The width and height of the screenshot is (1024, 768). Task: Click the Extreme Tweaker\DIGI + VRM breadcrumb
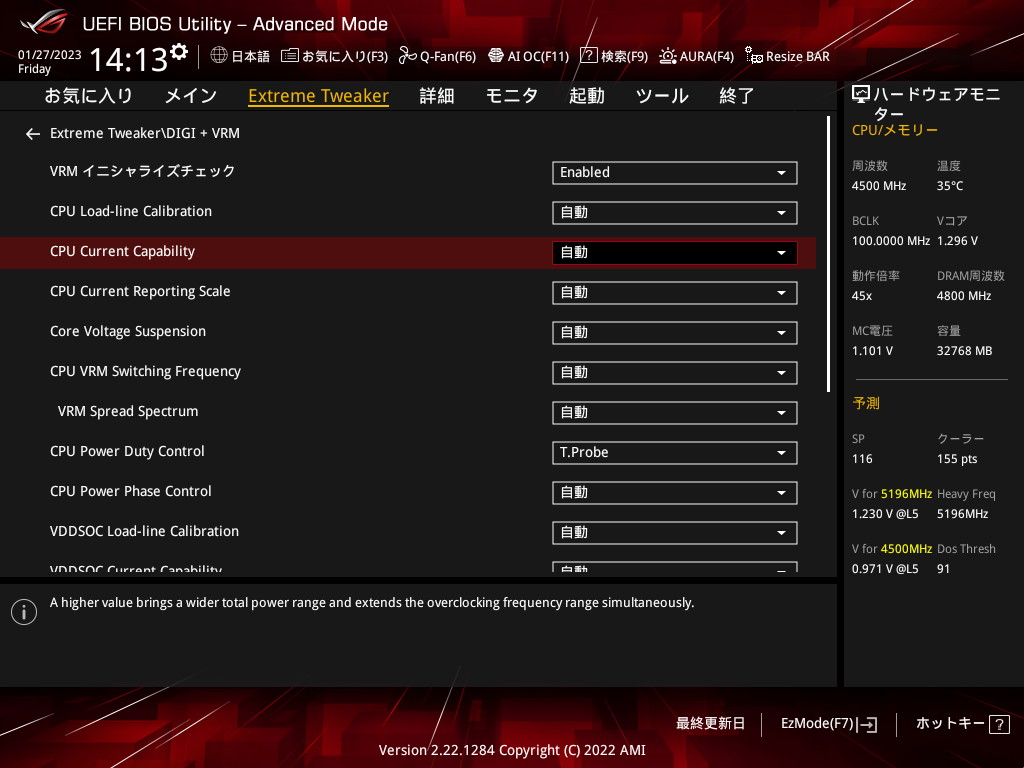[x=145, y=134]
